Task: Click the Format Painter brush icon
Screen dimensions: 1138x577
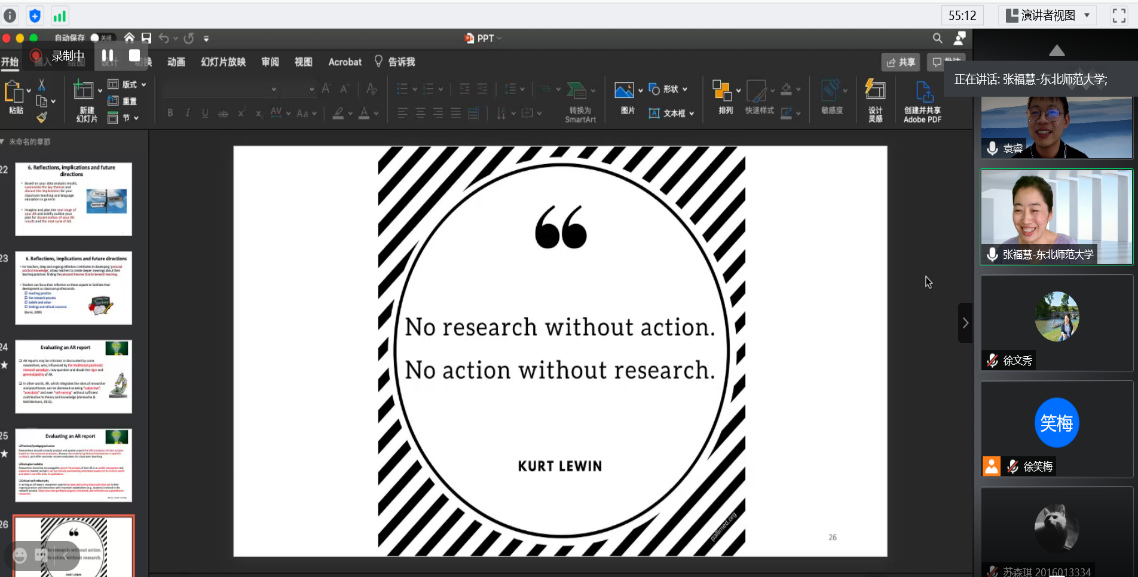Action: (x=41, y=117)
